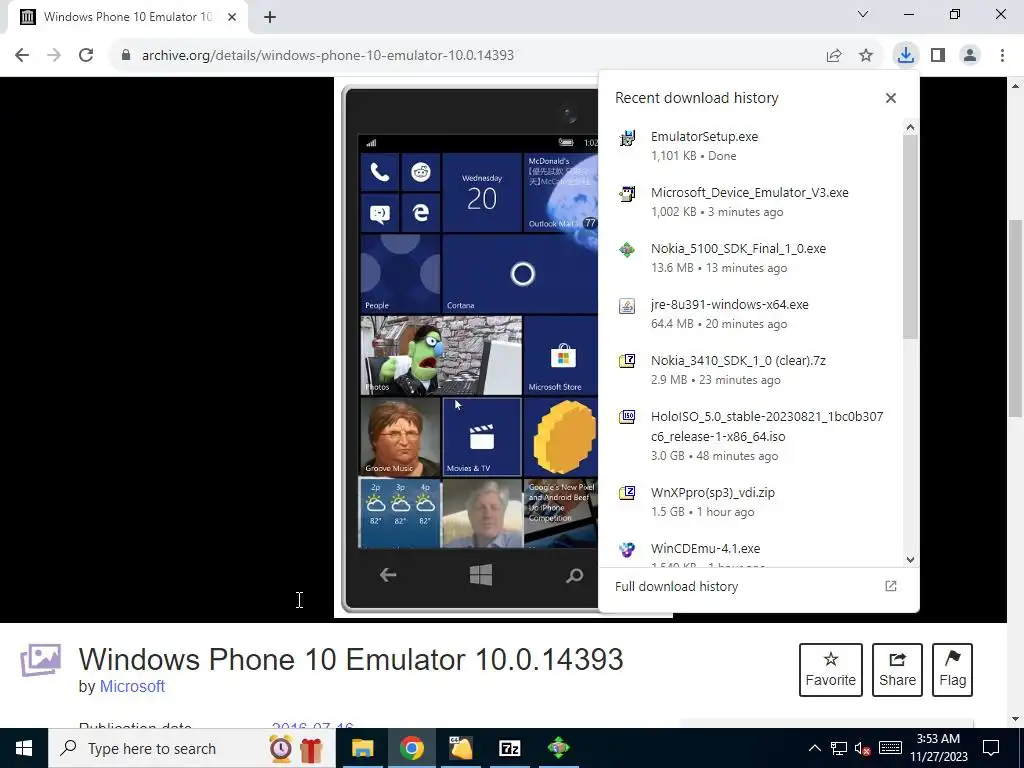Open the touch keyboard tray icon
The image size is (1024, 768).
coord(890,748)
